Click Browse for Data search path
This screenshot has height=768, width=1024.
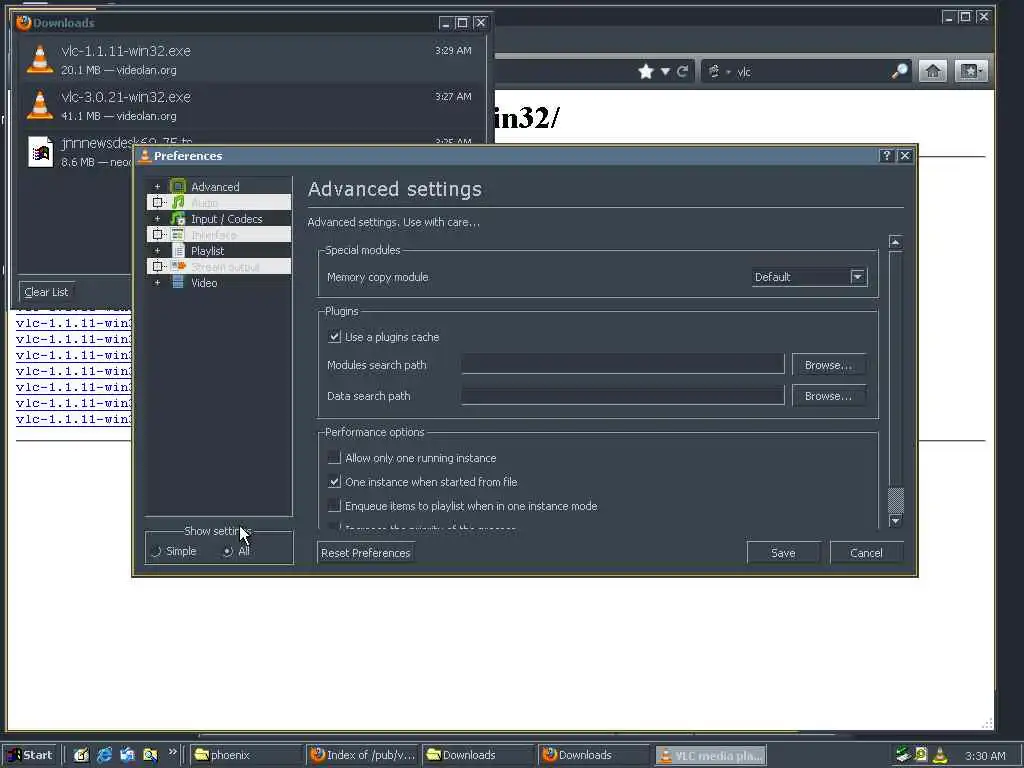coord(829,396)
